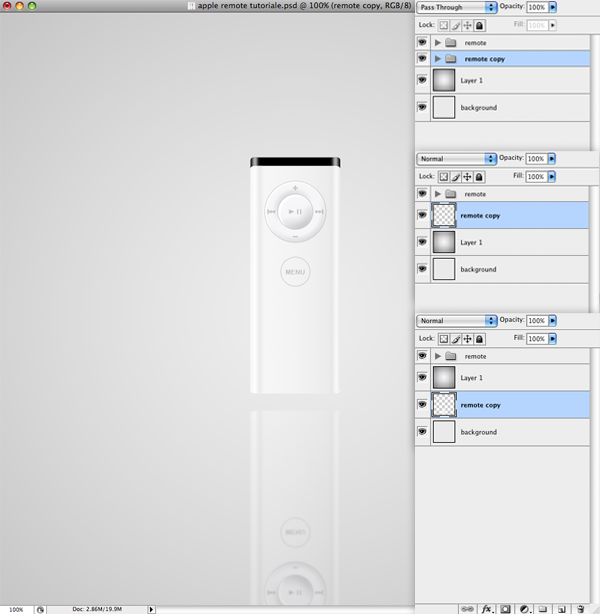Add a layer mask
This screenshot has height=614, width=600.
505,609
